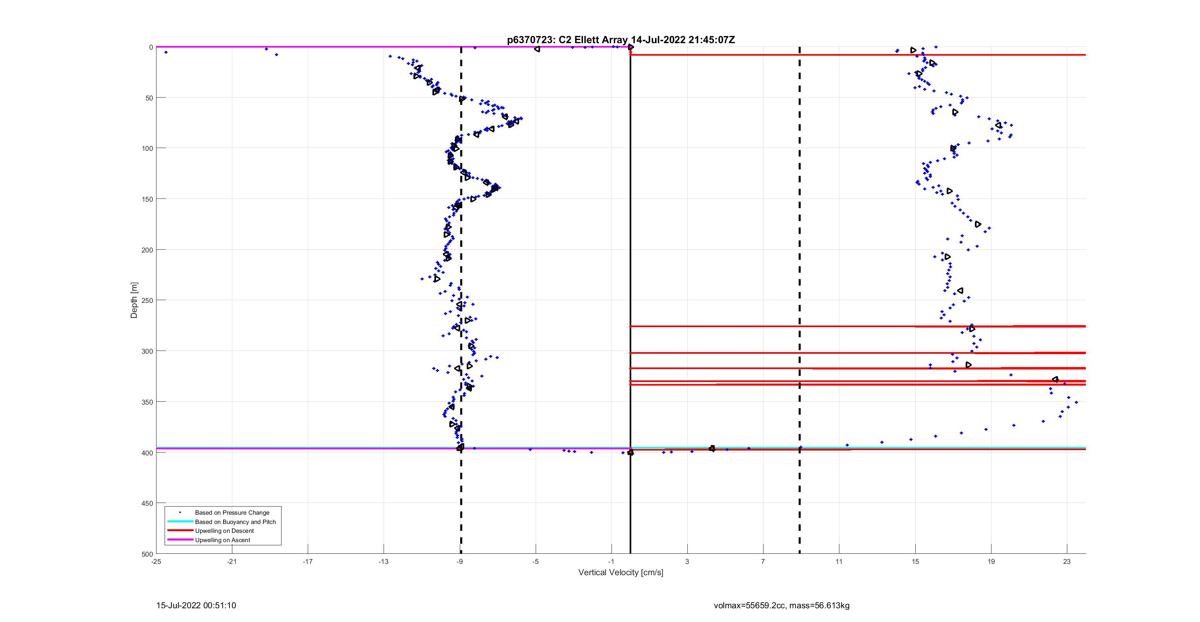Viewport: 1200px width, 622px height.
Task: Click depth axis tick label '500'
Action: [x=146, y=554]
